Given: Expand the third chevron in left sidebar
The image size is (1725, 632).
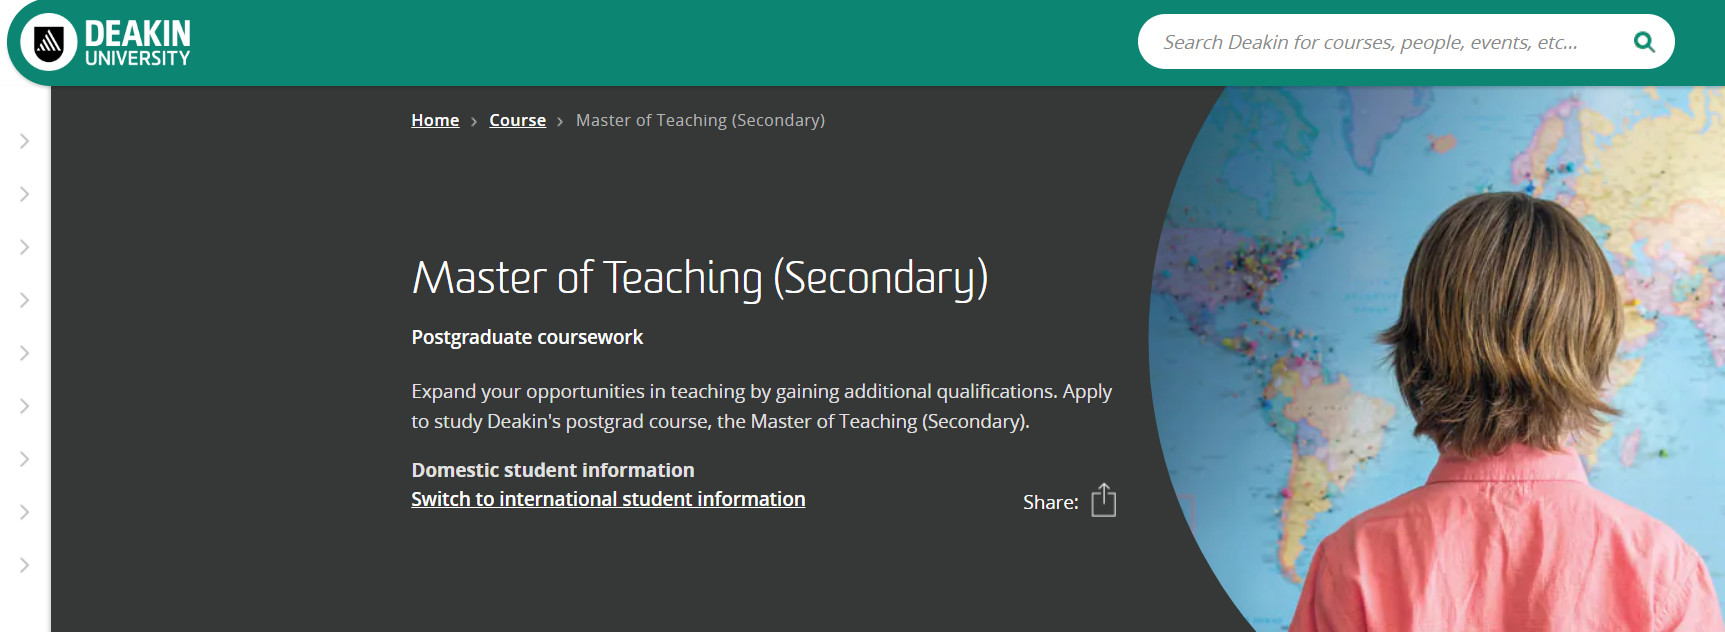Looking at the screenshot, I should [x=25, y=247].
